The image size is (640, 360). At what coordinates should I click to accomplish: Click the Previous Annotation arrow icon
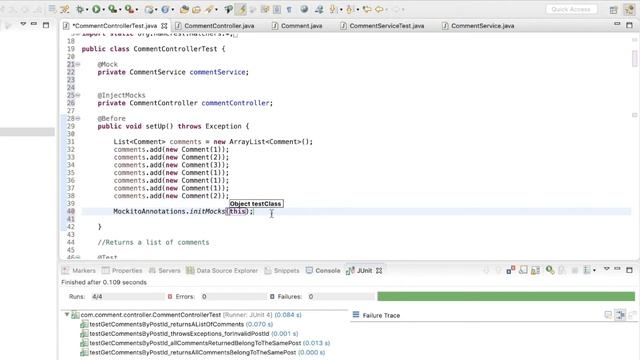[349, 9]
